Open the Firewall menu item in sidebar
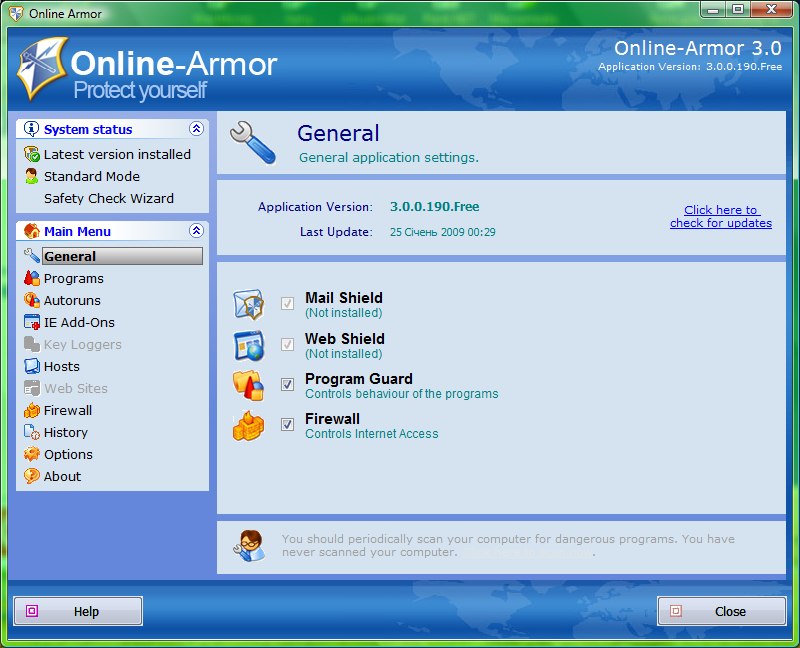800x648 pixels. [x=68, y=410]
